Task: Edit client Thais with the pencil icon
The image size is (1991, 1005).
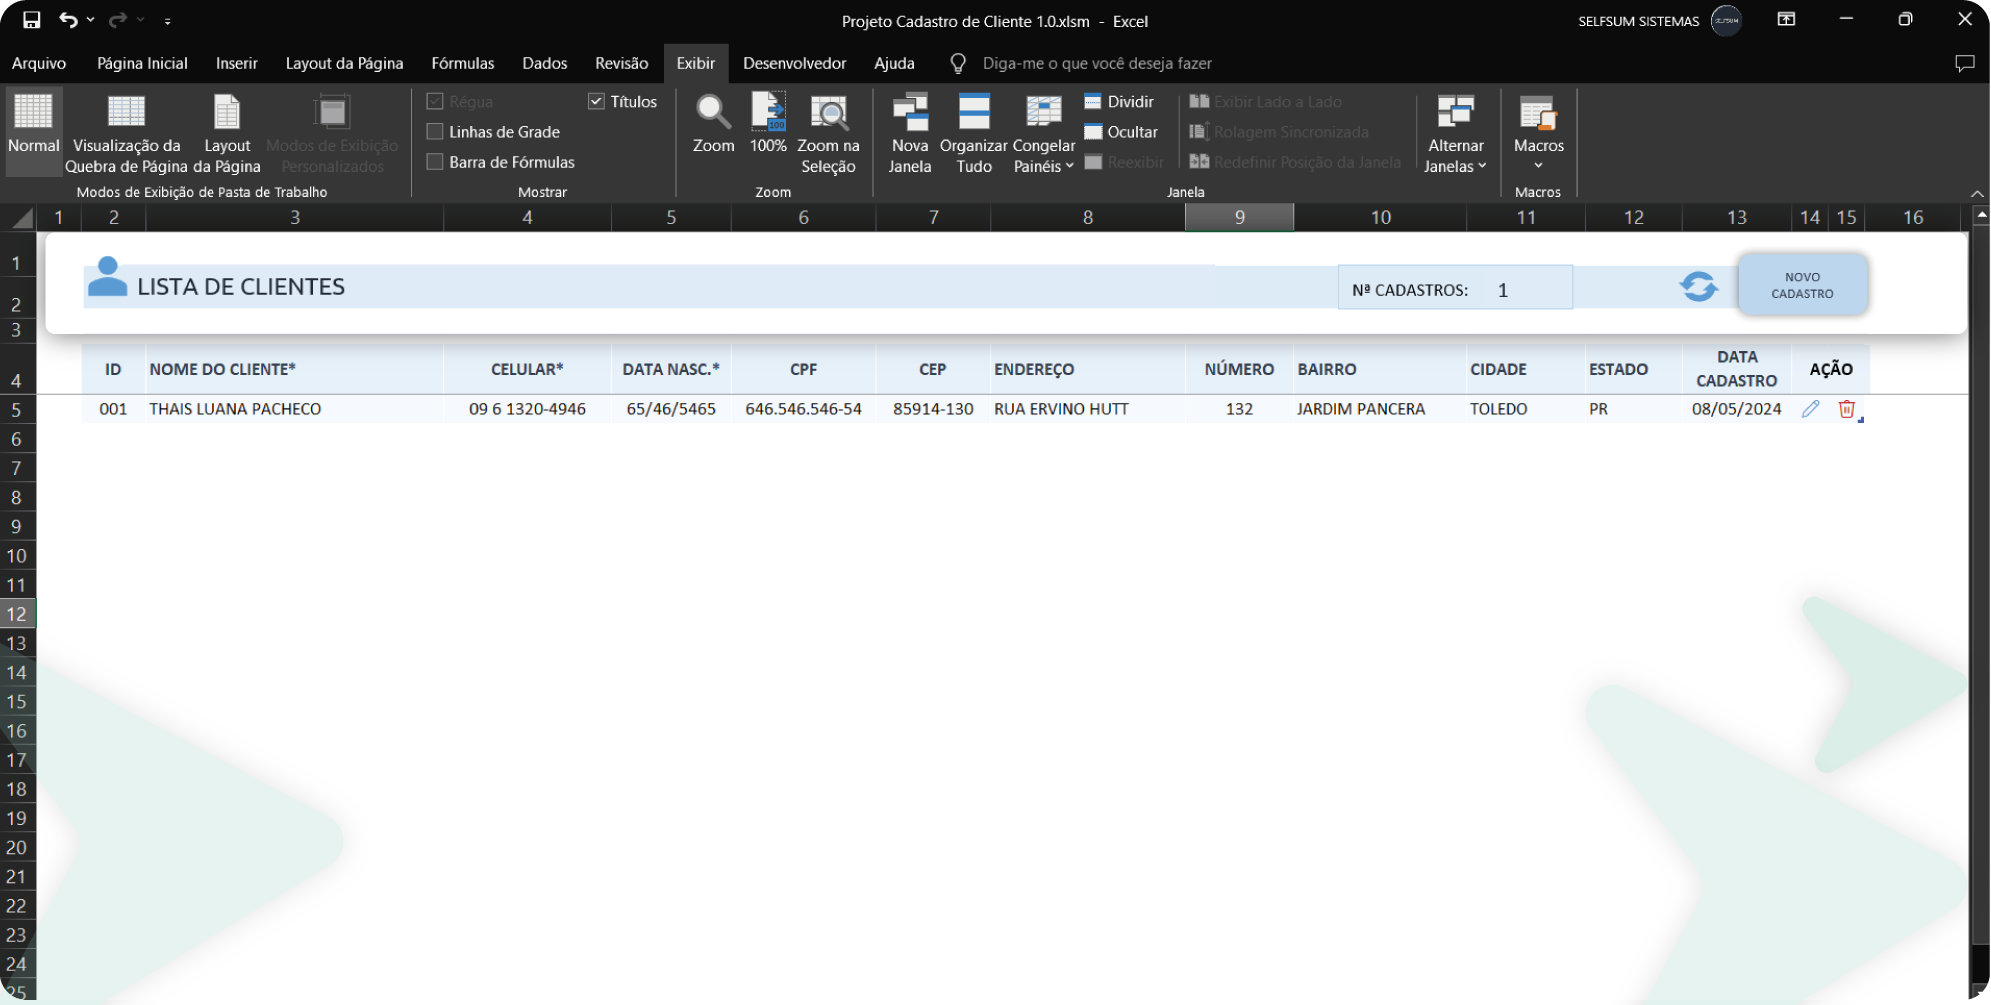Action: [x=1811, y=408]
